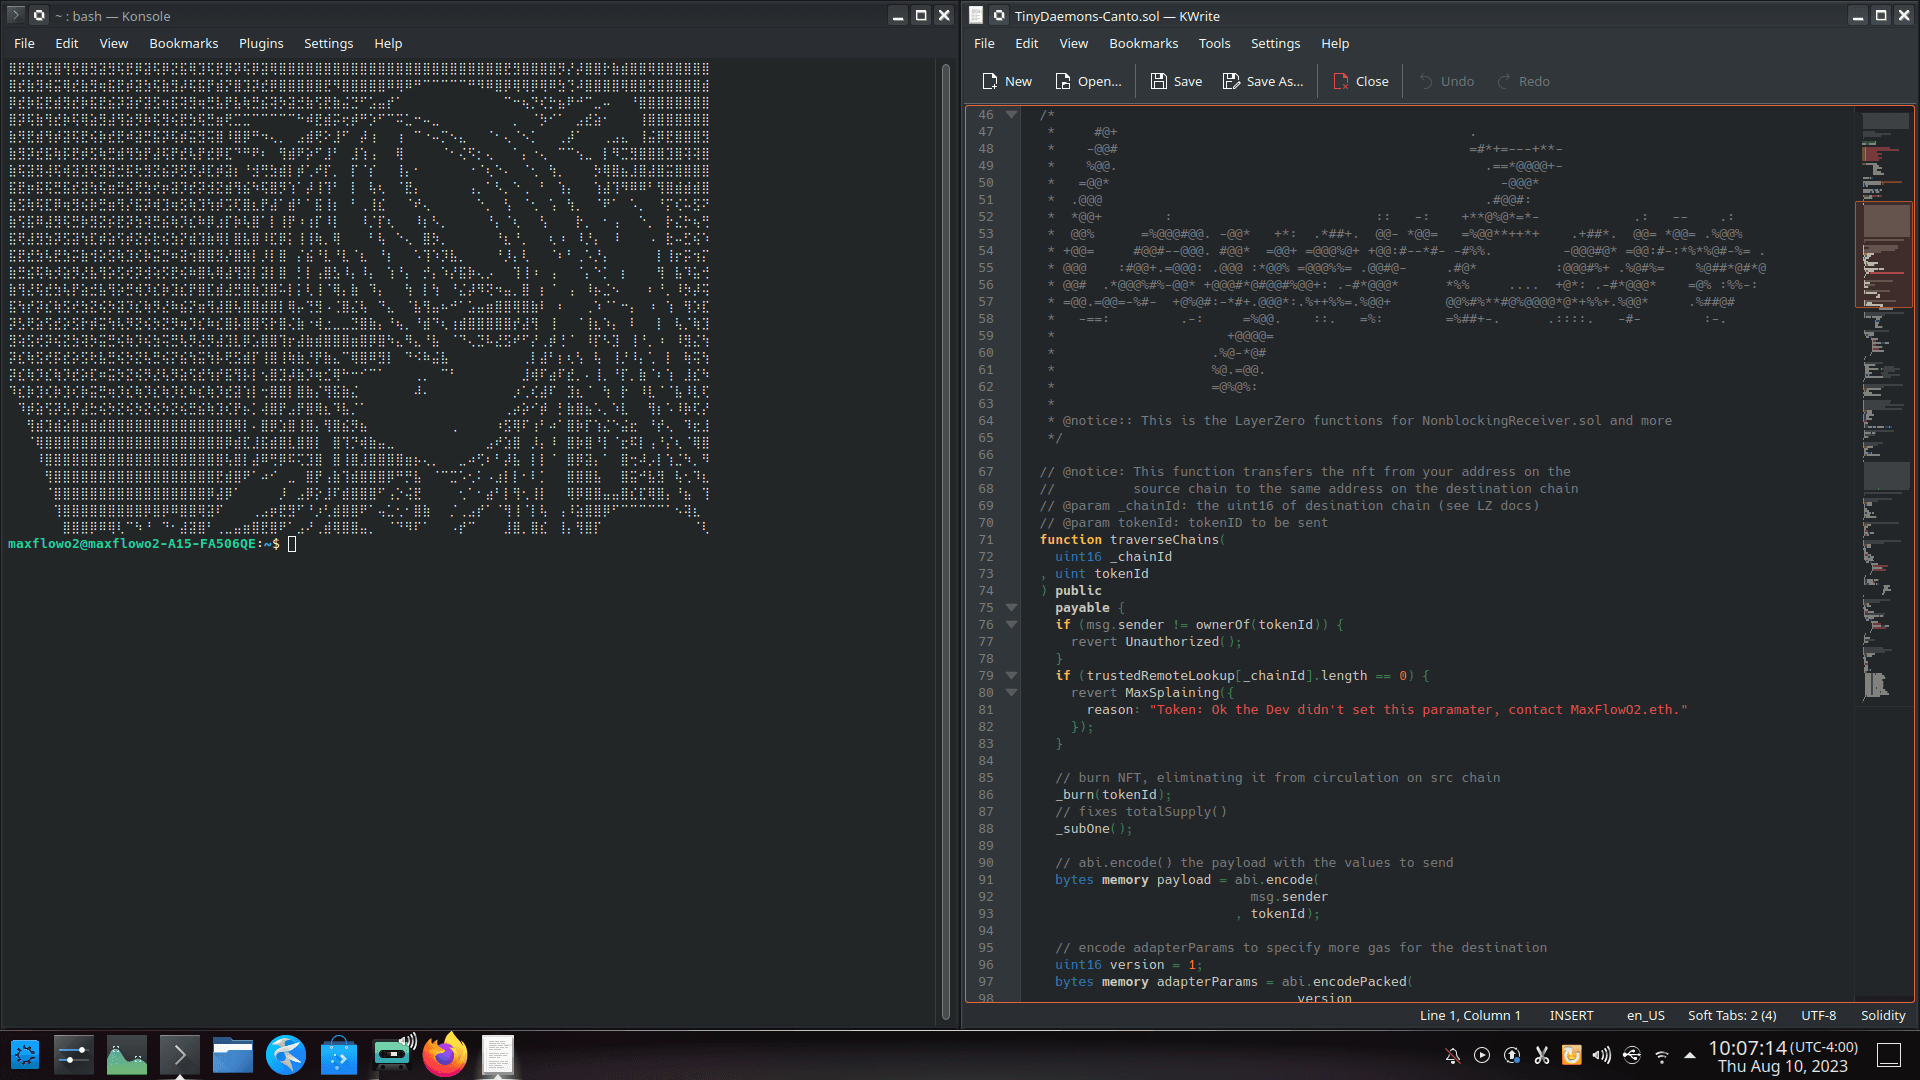Open the clipboard scissors tray icon
The image size is (1920, 1080).
point(1541,1055)
